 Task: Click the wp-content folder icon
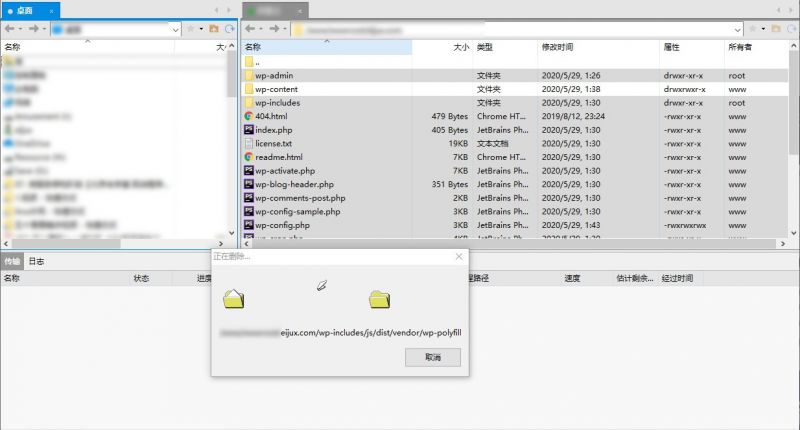click(x=249, y=89)
